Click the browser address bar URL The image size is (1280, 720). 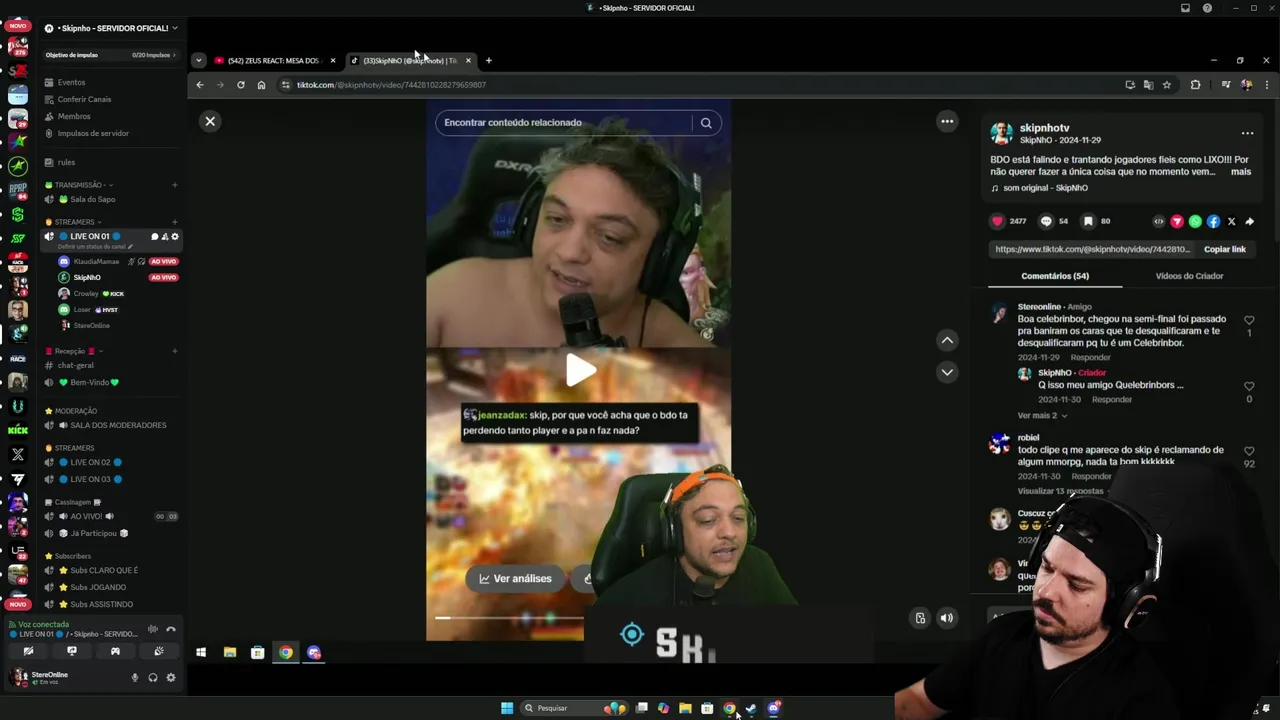coord(390,85)
